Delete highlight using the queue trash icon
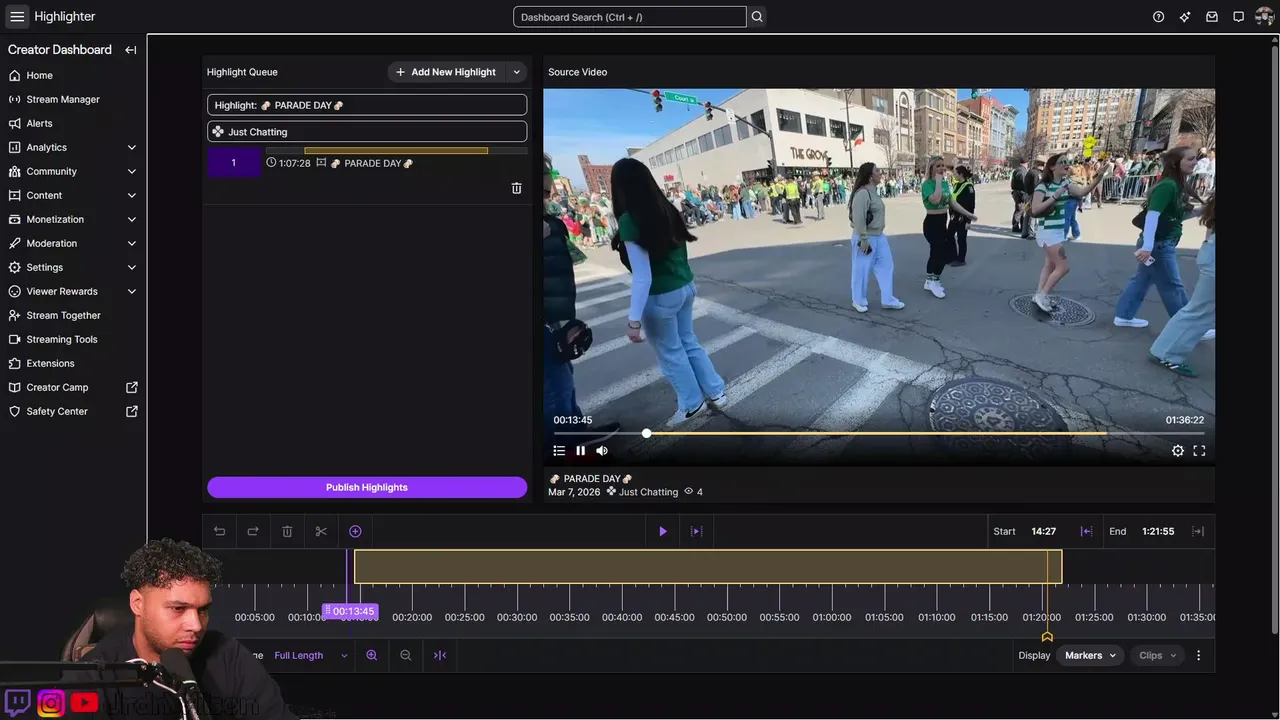Image resolution: width=1280 pixels, height=720 pixels. pos(516,188)
